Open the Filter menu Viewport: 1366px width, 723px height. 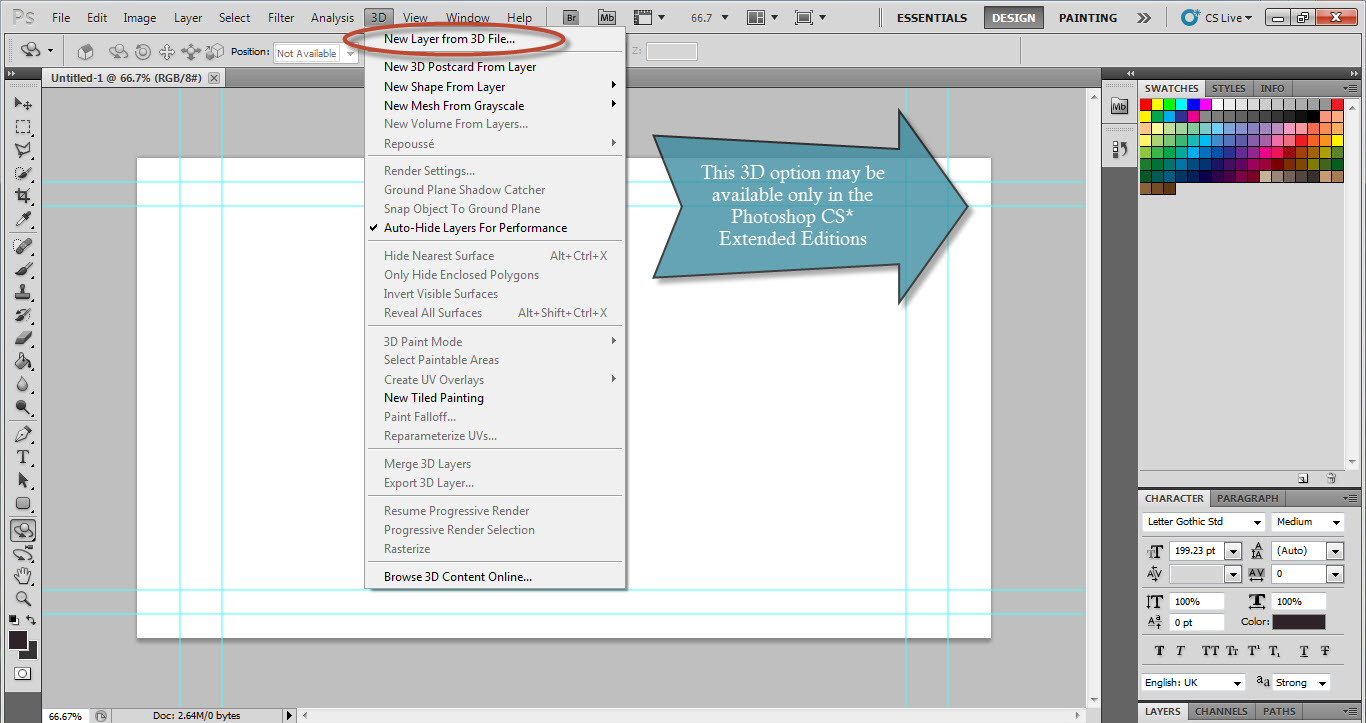[281, 18]
